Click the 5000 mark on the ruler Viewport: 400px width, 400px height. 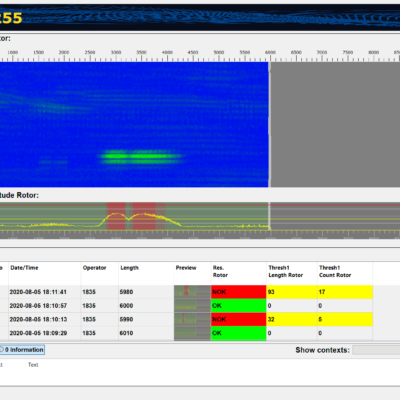click(x=219, y=53)
